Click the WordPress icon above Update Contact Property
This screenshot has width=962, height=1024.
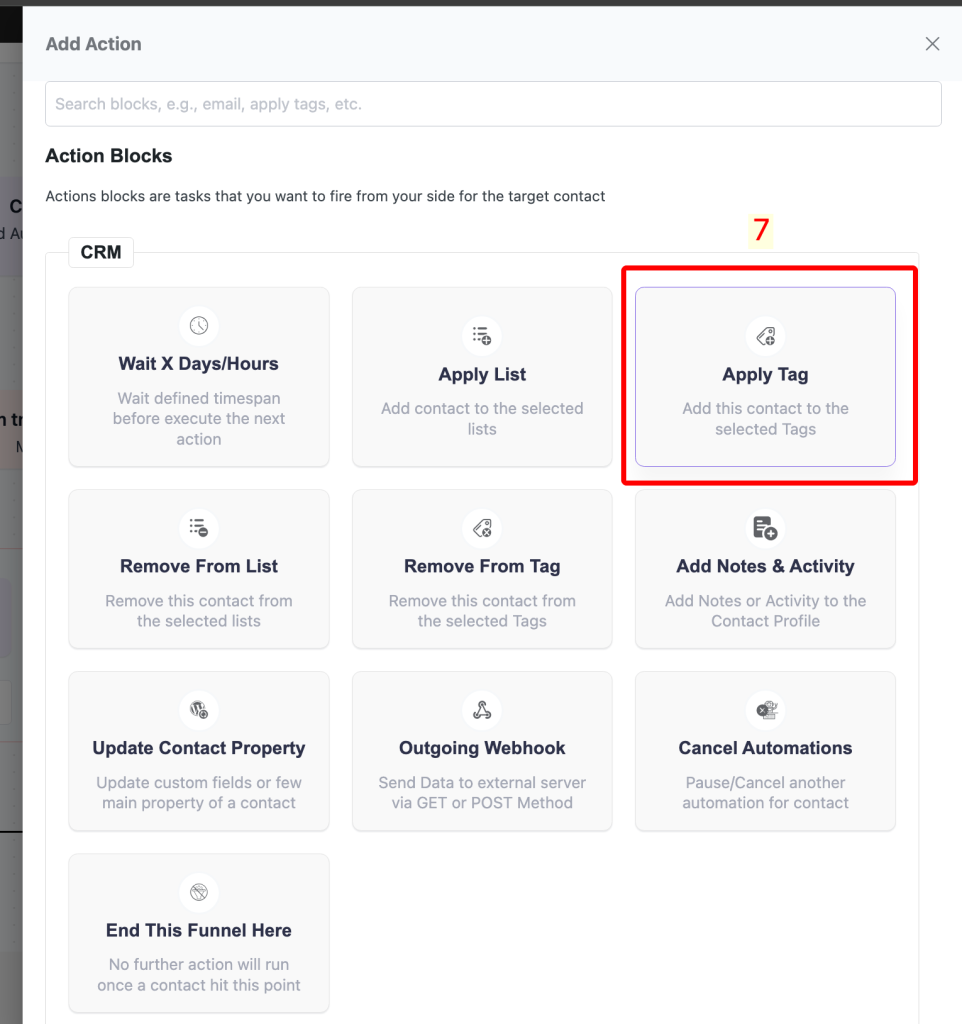pyautogui.click(x=198, y=710)
